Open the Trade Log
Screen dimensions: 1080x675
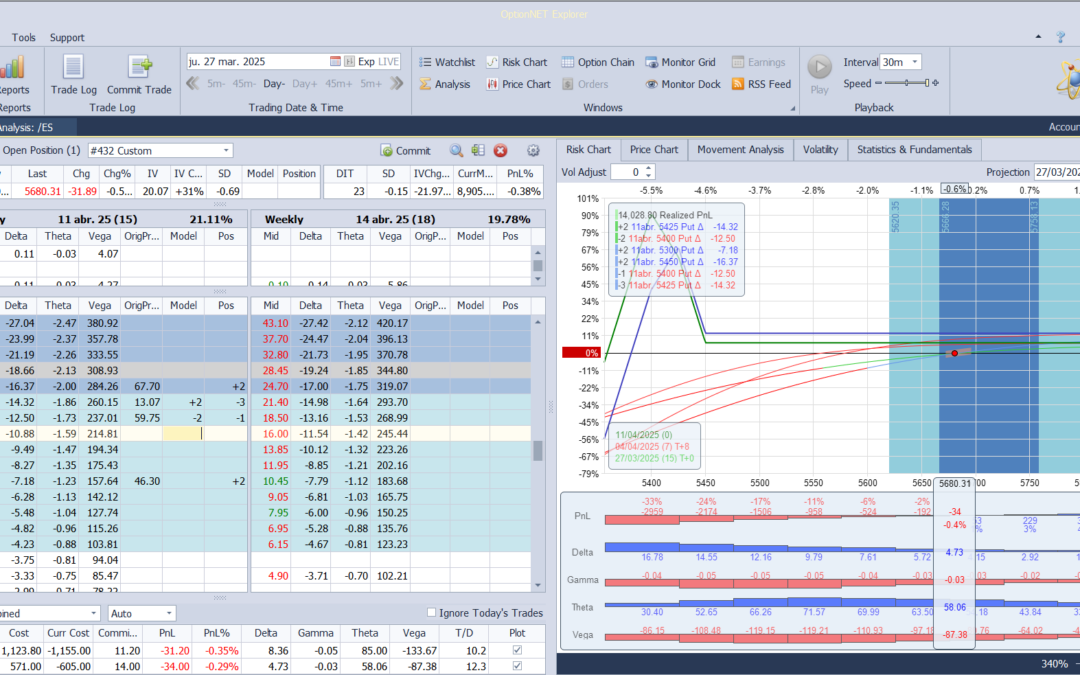pyautogui.click(x=73, y=74)
